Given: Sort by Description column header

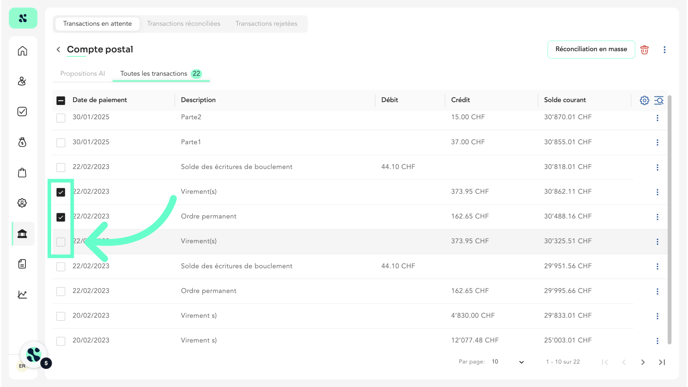Looking at the screenshot, I should tap(198, 100).
